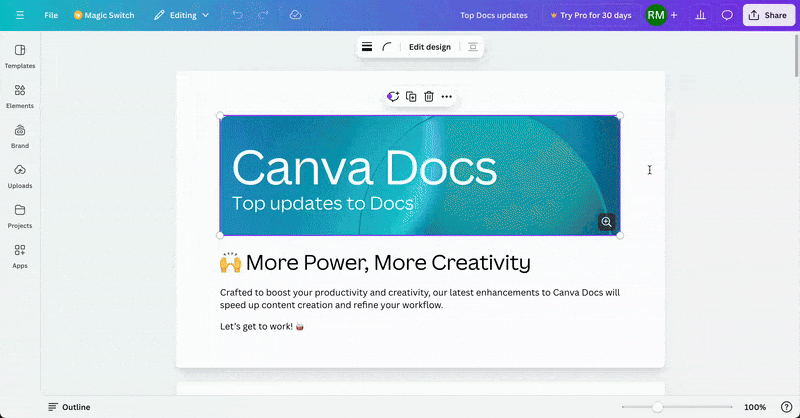The width and height of the screenshot is (800, 418).
Task: Share the document
Action: [768, 15]
